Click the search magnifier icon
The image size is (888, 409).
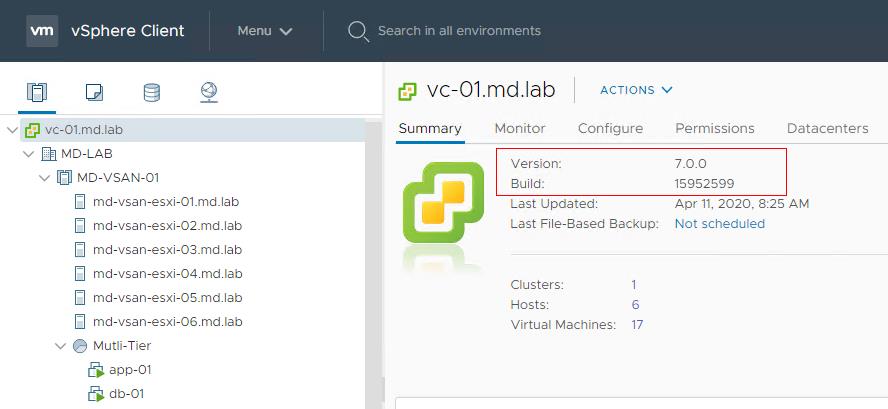click(358, 31)
